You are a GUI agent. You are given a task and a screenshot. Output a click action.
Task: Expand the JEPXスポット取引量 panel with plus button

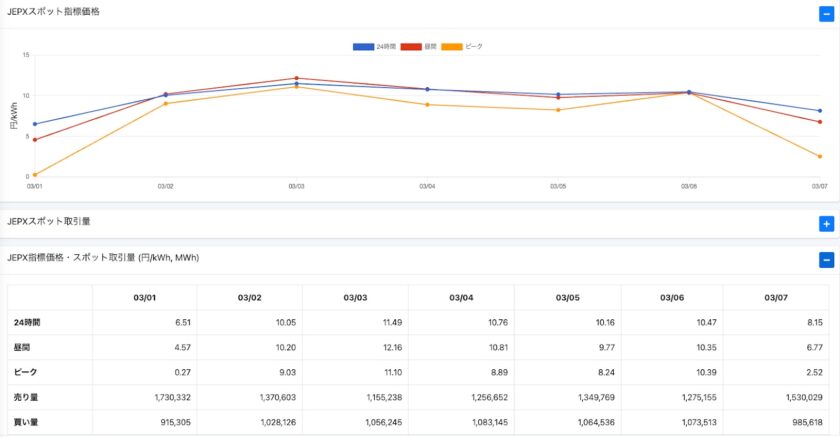click(x=825, y=224)
